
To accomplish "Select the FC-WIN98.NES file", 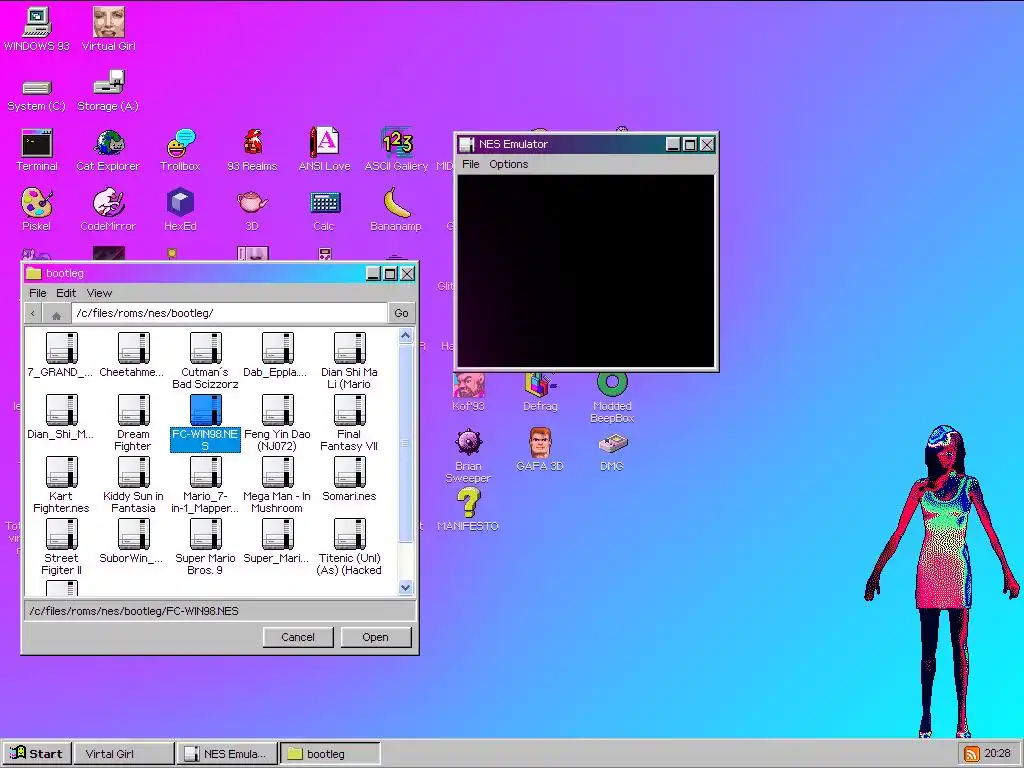I will click(205, 423).
